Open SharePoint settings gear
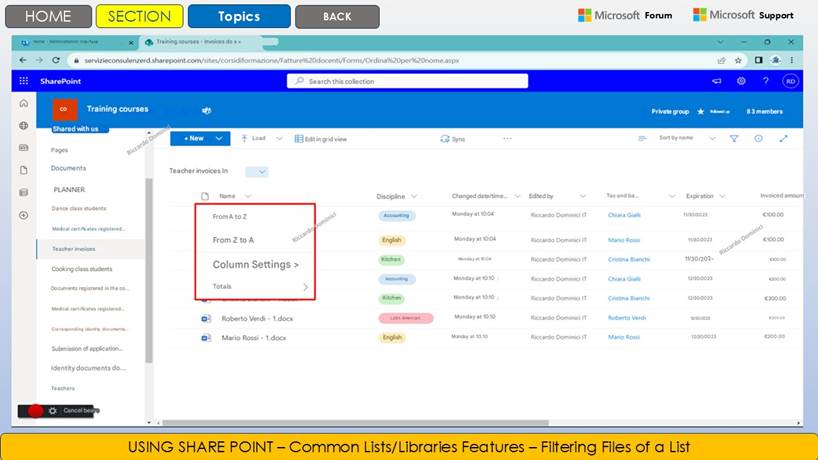Screen dimensions: 818x460 [741, 81]
